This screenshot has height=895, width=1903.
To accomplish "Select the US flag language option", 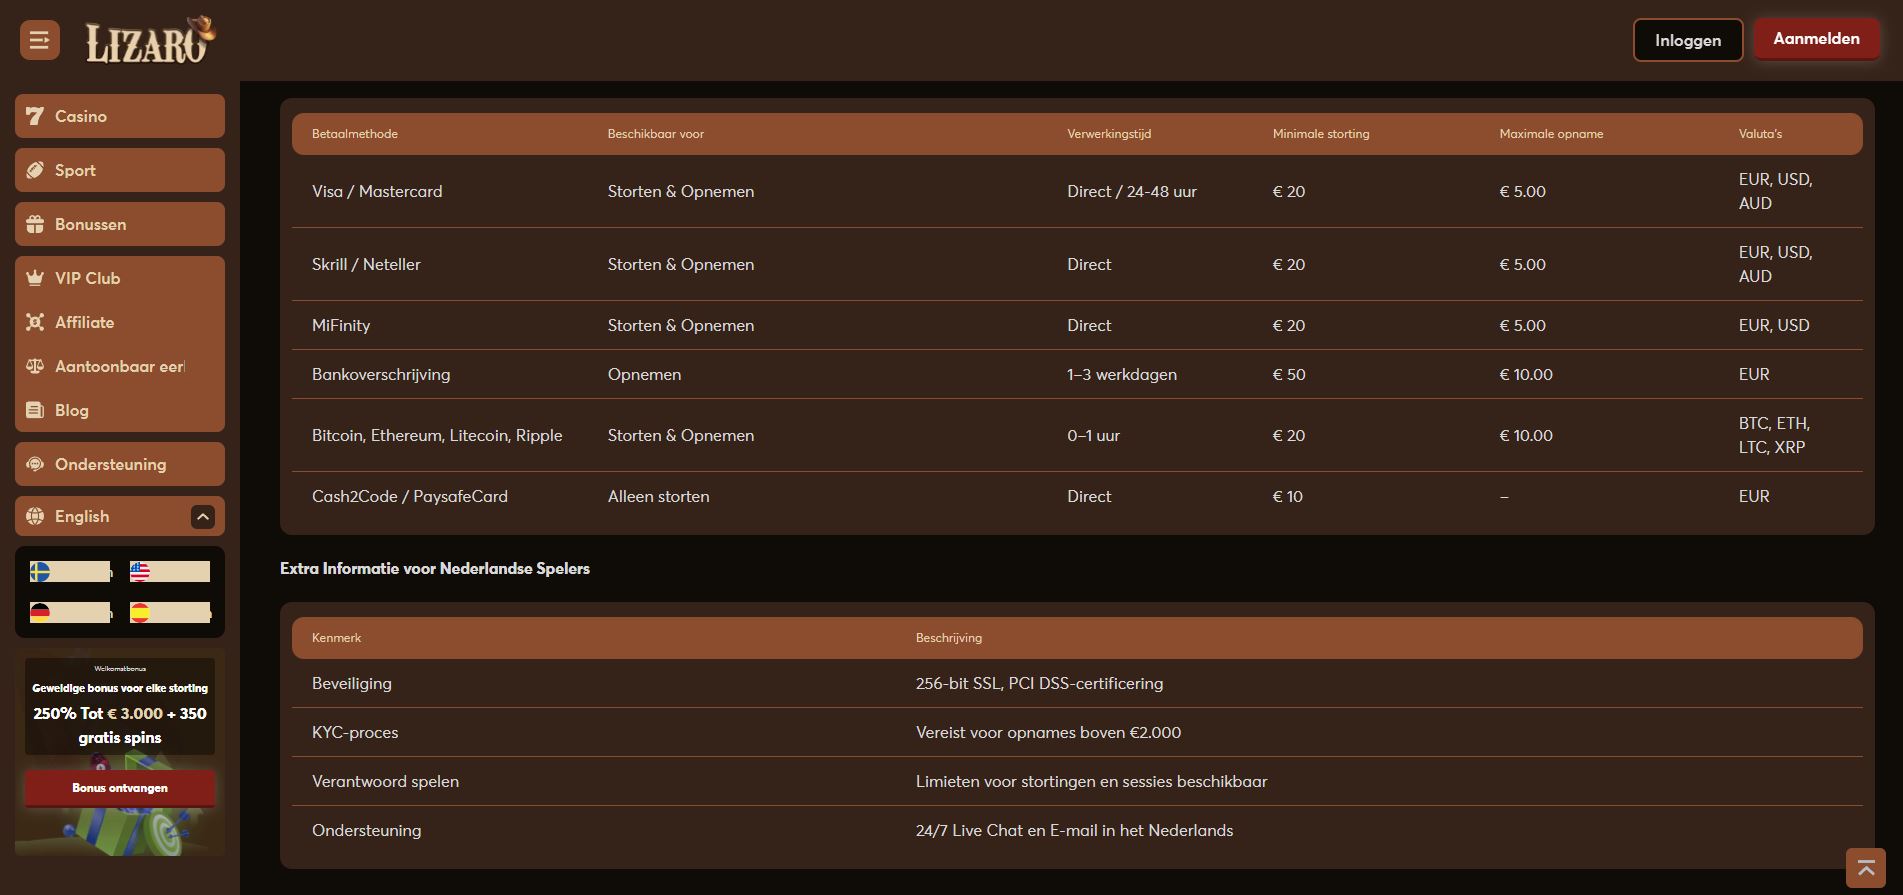I will 170,572.
